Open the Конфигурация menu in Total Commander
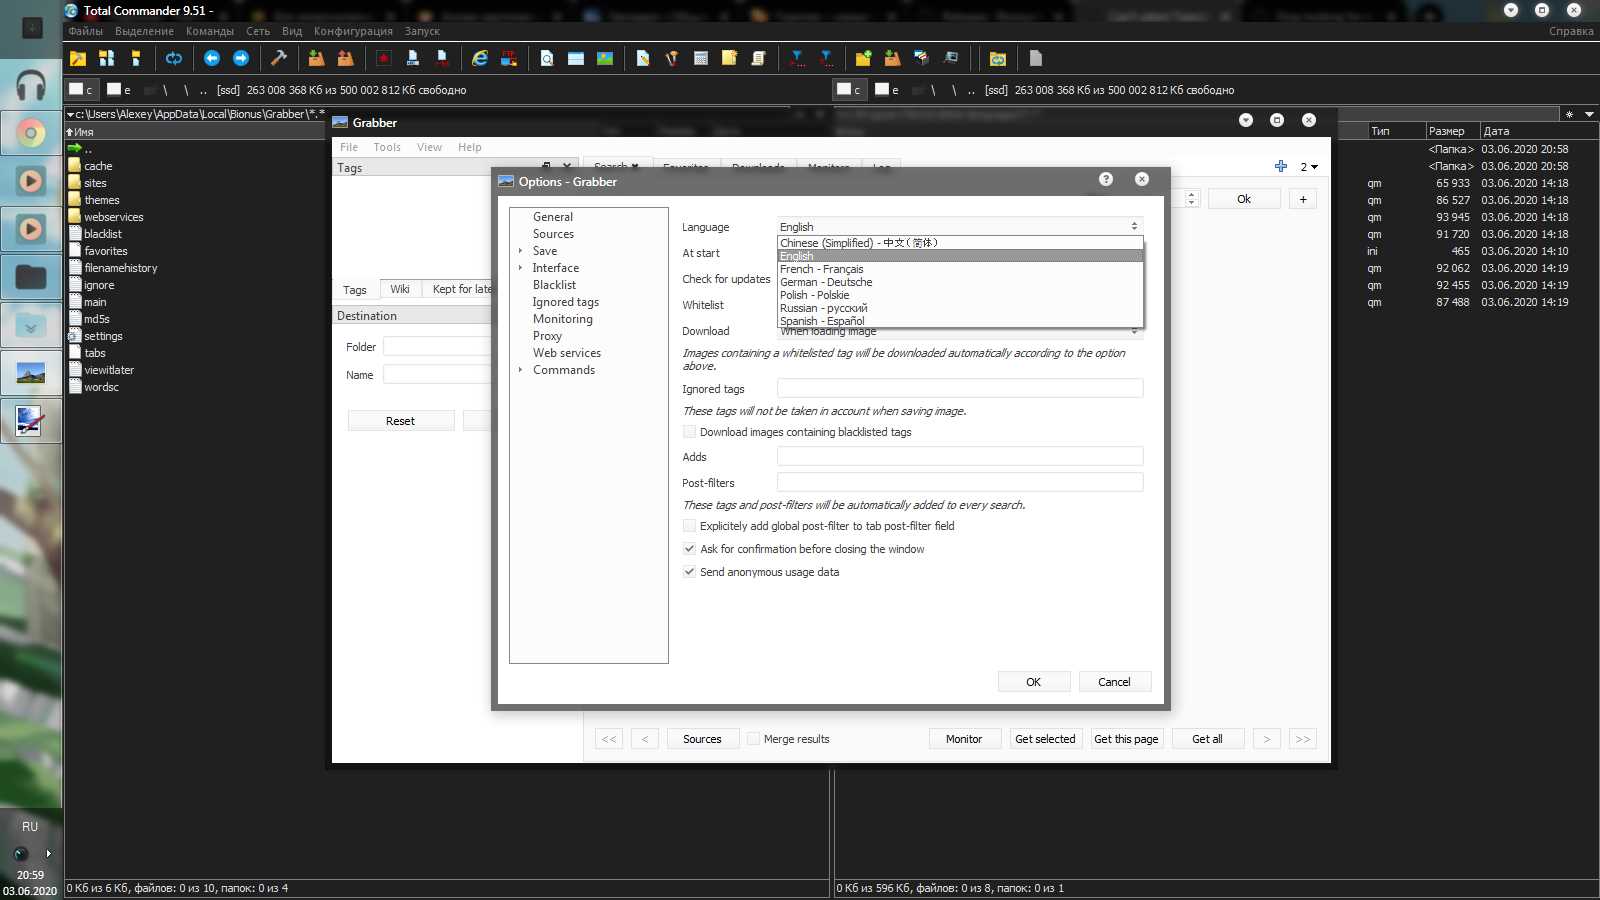The image size is (1600, 900). coord(353,31)
